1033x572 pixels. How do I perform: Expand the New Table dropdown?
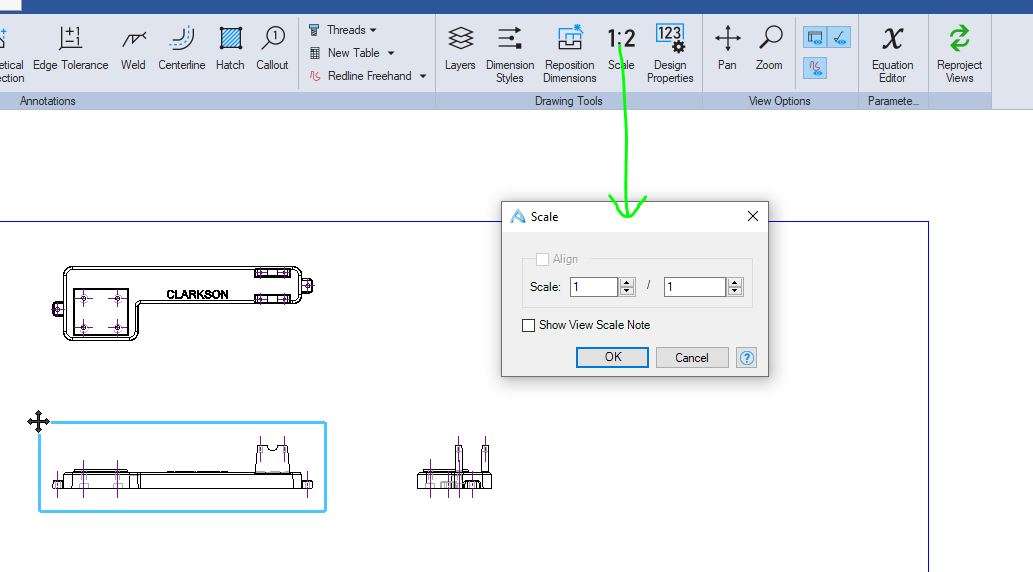click(391, 53)
